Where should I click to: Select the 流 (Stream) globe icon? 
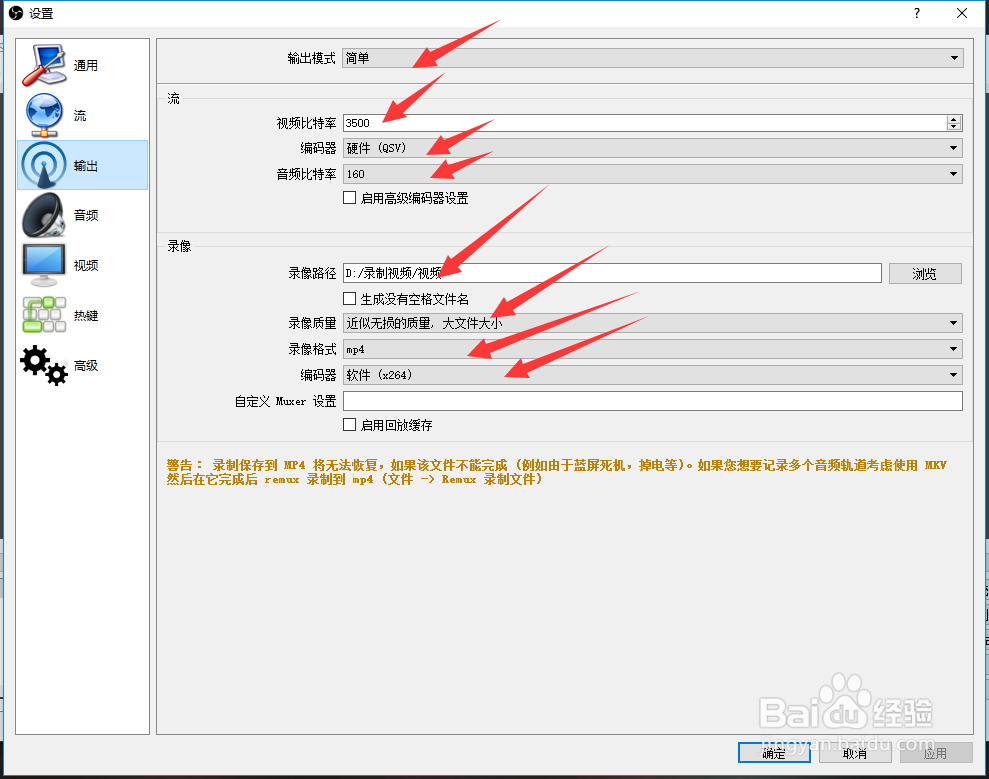tap(44, 115)
